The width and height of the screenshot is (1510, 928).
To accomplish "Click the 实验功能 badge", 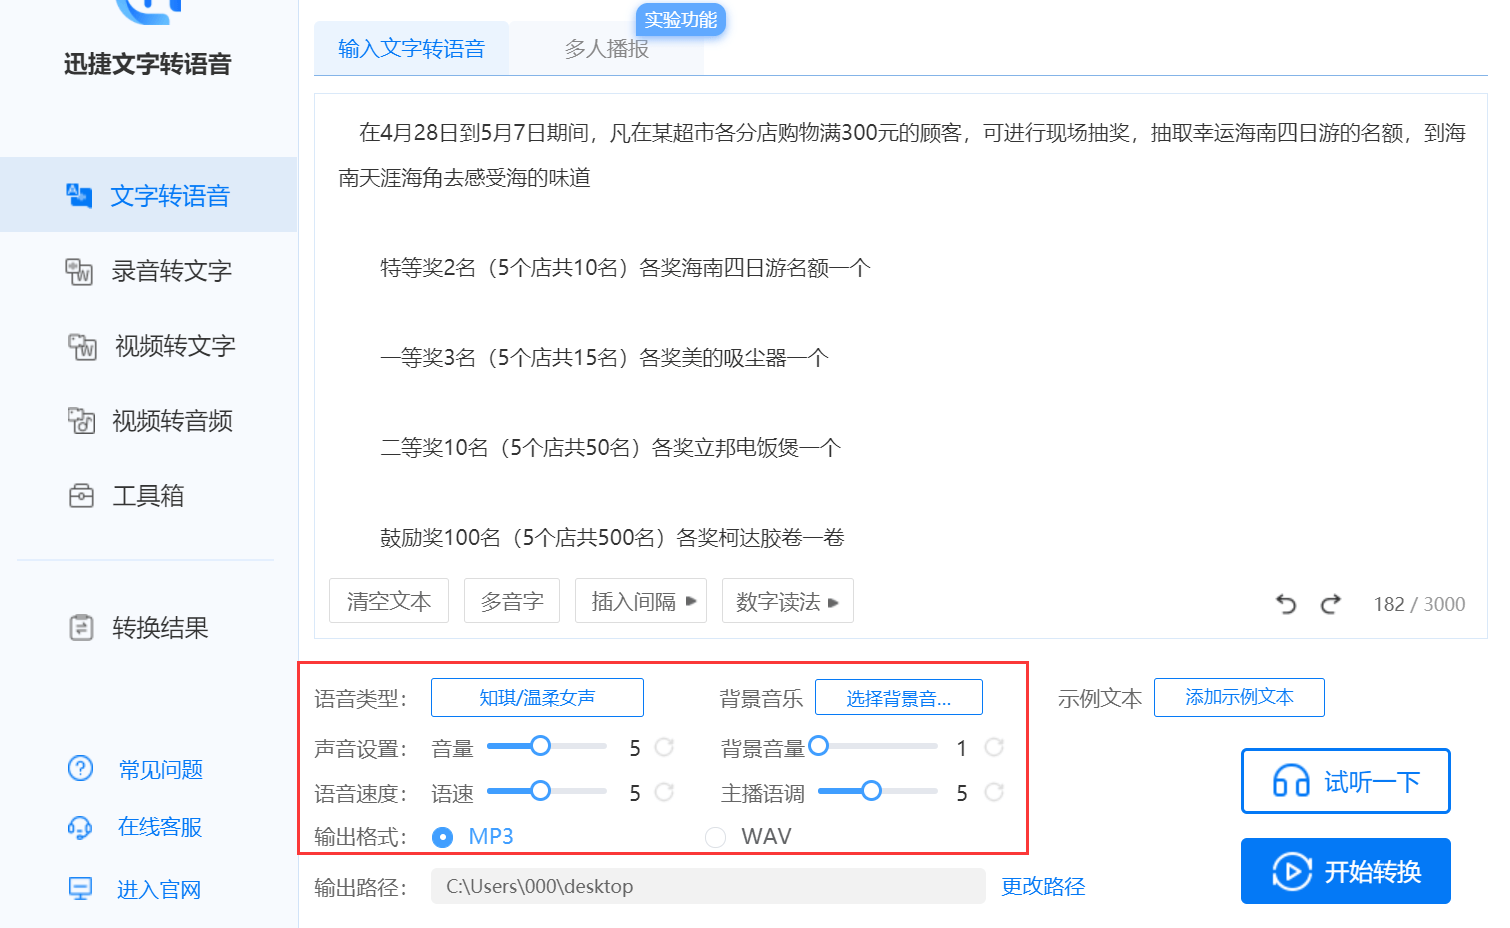I will coord(681,20).
